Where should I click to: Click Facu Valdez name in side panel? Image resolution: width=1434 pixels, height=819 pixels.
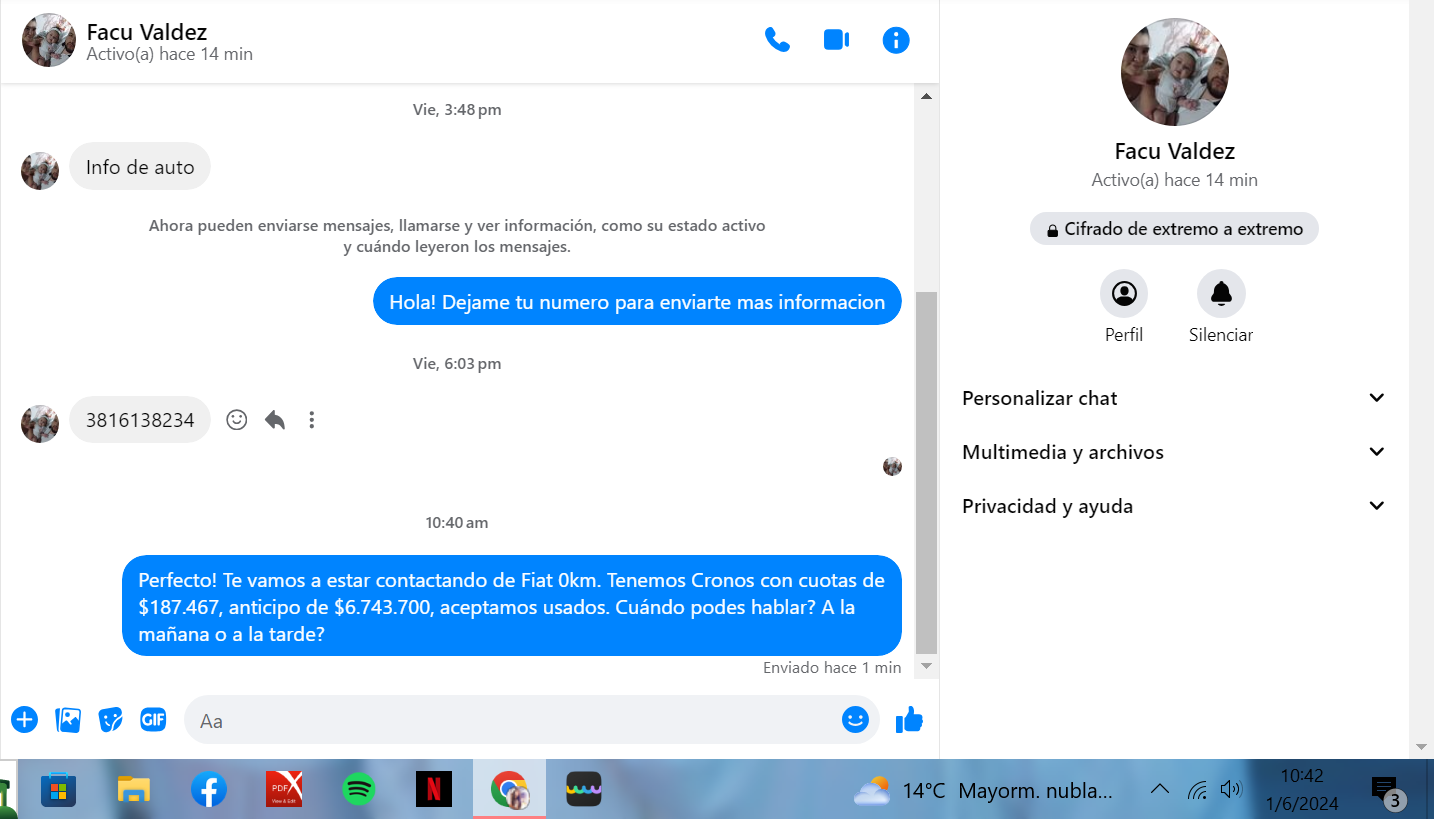click(1175, 151)
